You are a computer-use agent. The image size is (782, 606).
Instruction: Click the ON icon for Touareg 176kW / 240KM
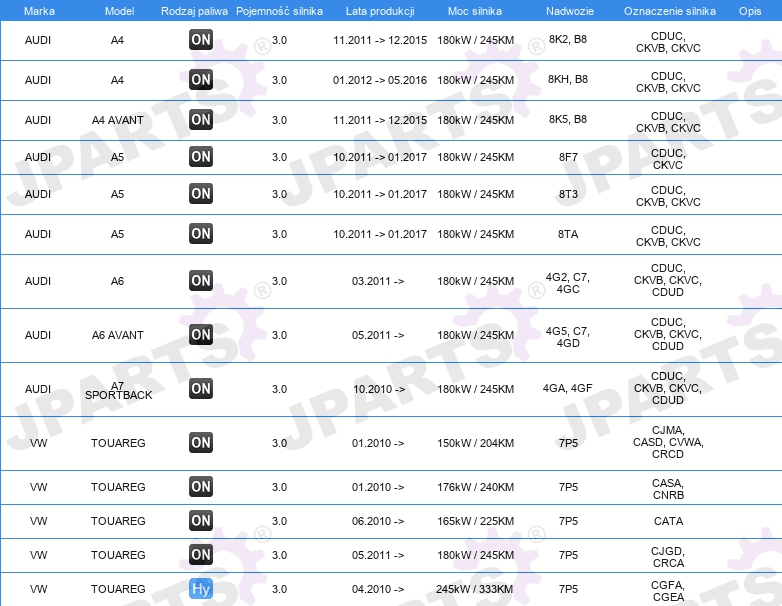coord(201,486)
